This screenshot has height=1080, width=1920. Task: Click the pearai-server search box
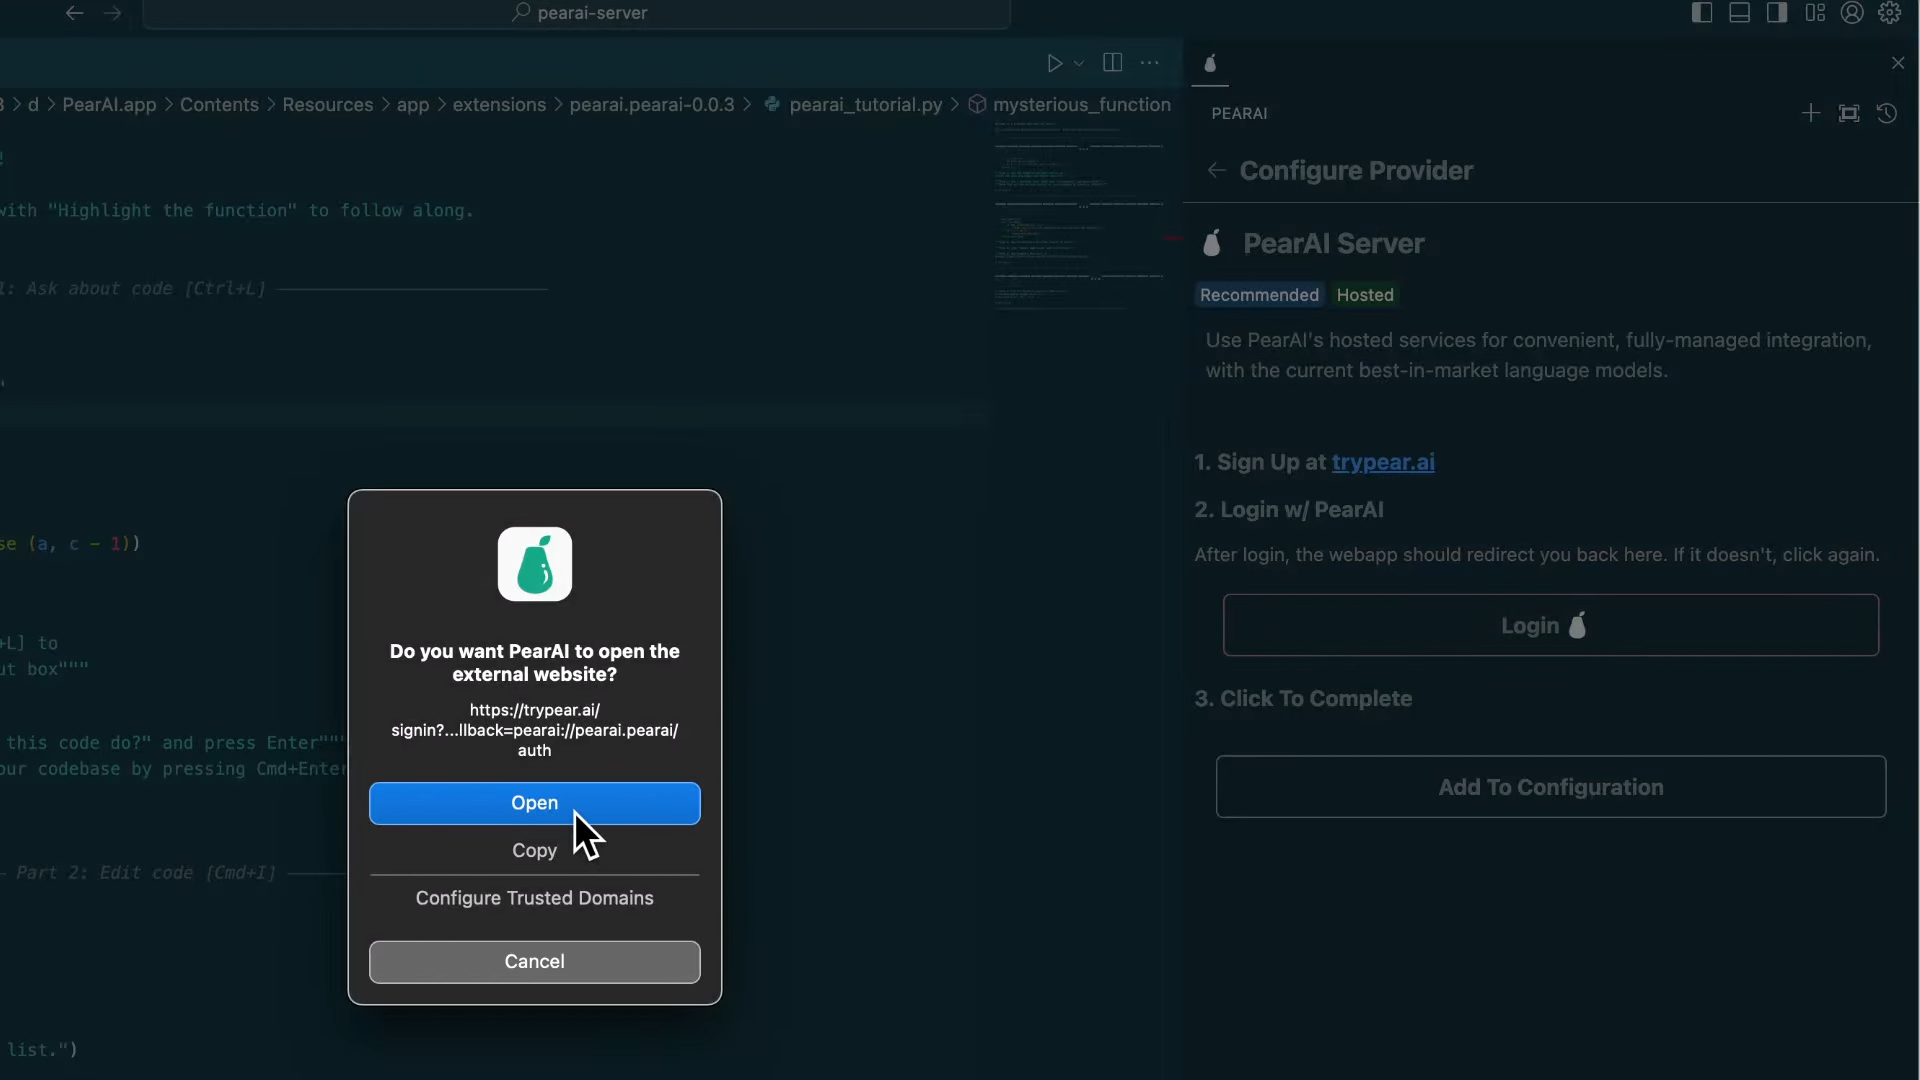pos(577,13)
